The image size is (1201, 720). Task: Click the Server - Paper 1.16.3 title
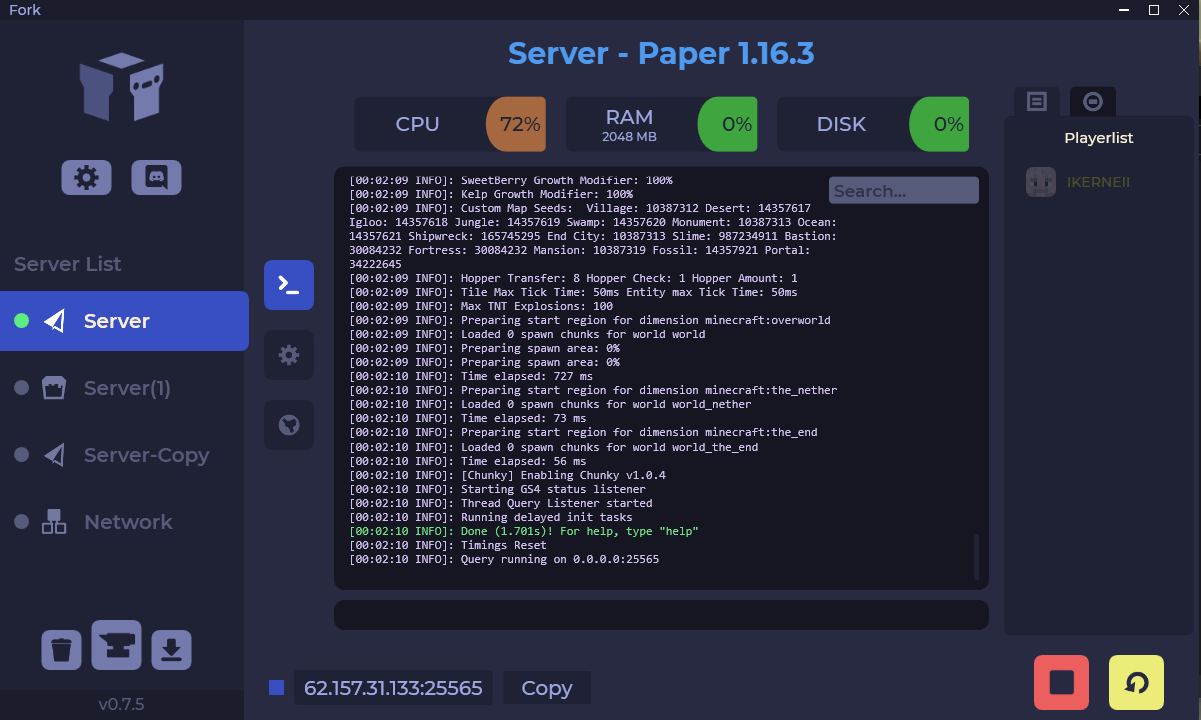(x=661, y=53)
